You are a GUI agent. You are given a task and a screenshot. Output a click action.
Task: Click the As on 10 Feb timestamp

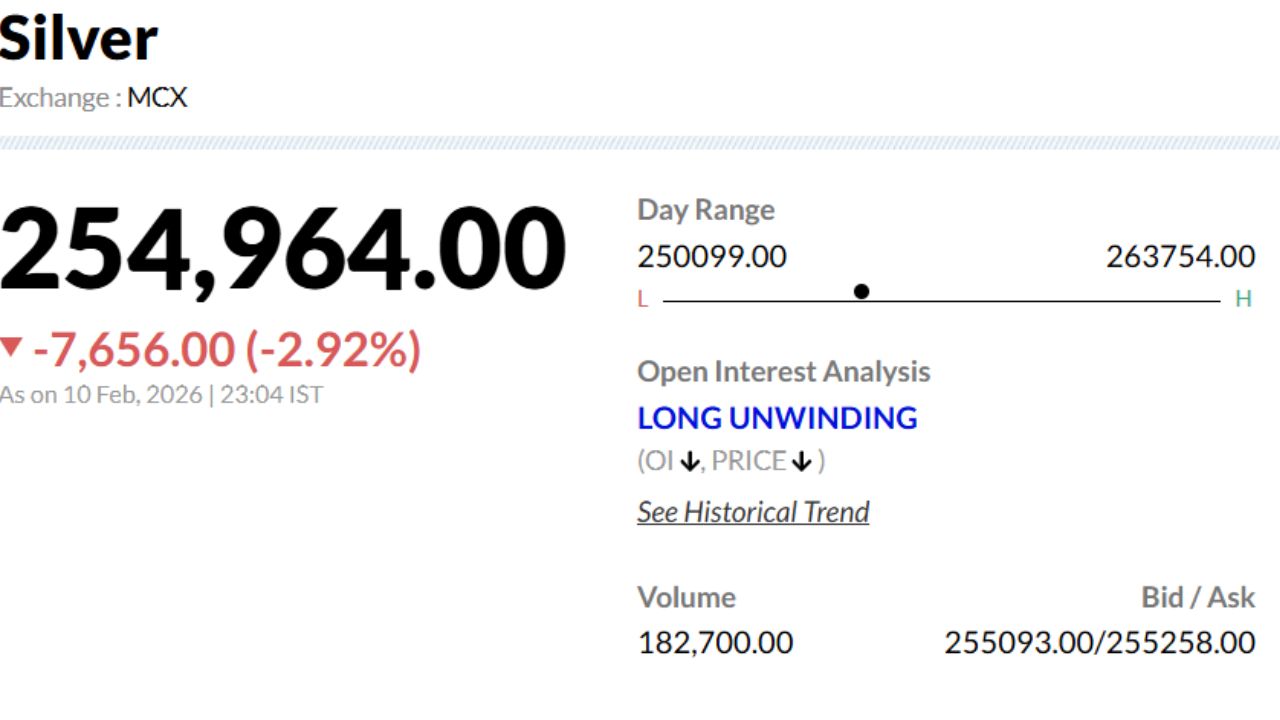click(x=161, y=394)
